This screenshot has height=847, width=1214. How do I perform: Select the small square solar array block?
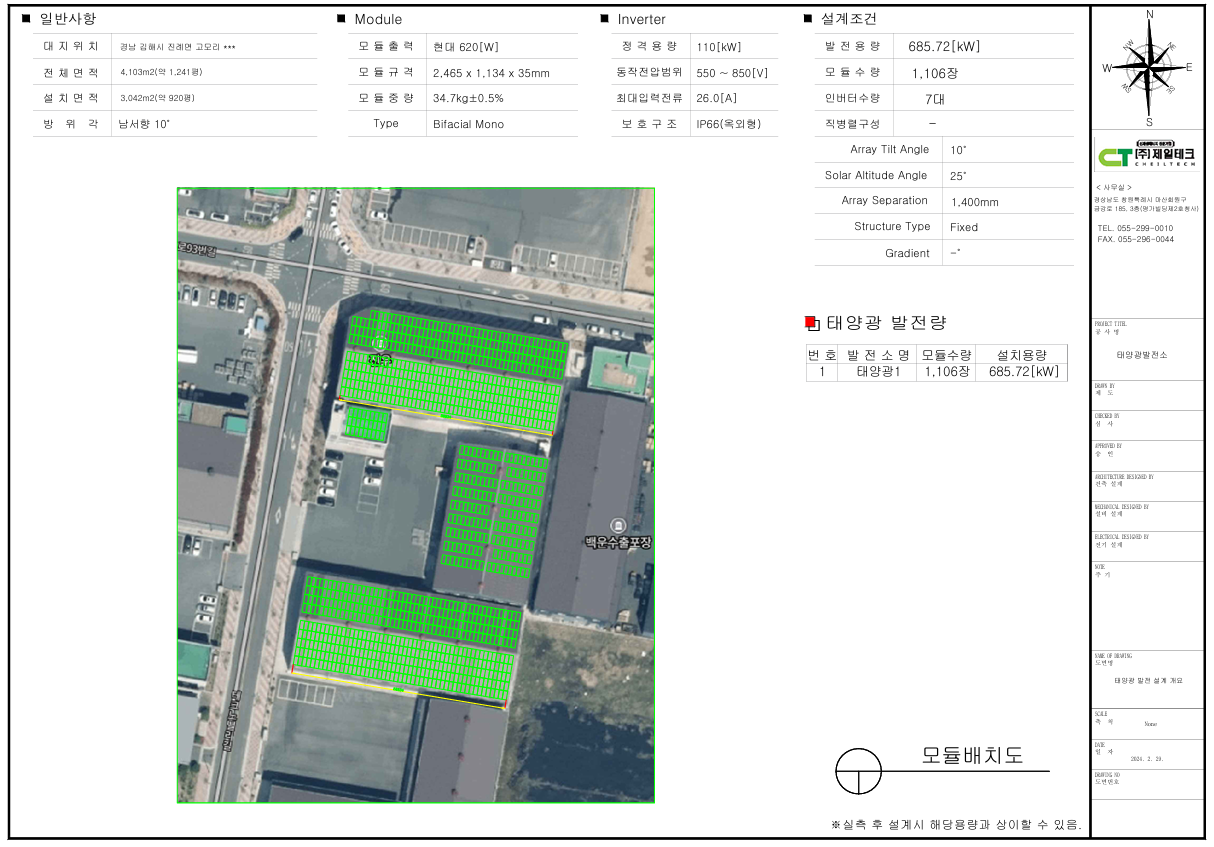click(x=367, y=423)
